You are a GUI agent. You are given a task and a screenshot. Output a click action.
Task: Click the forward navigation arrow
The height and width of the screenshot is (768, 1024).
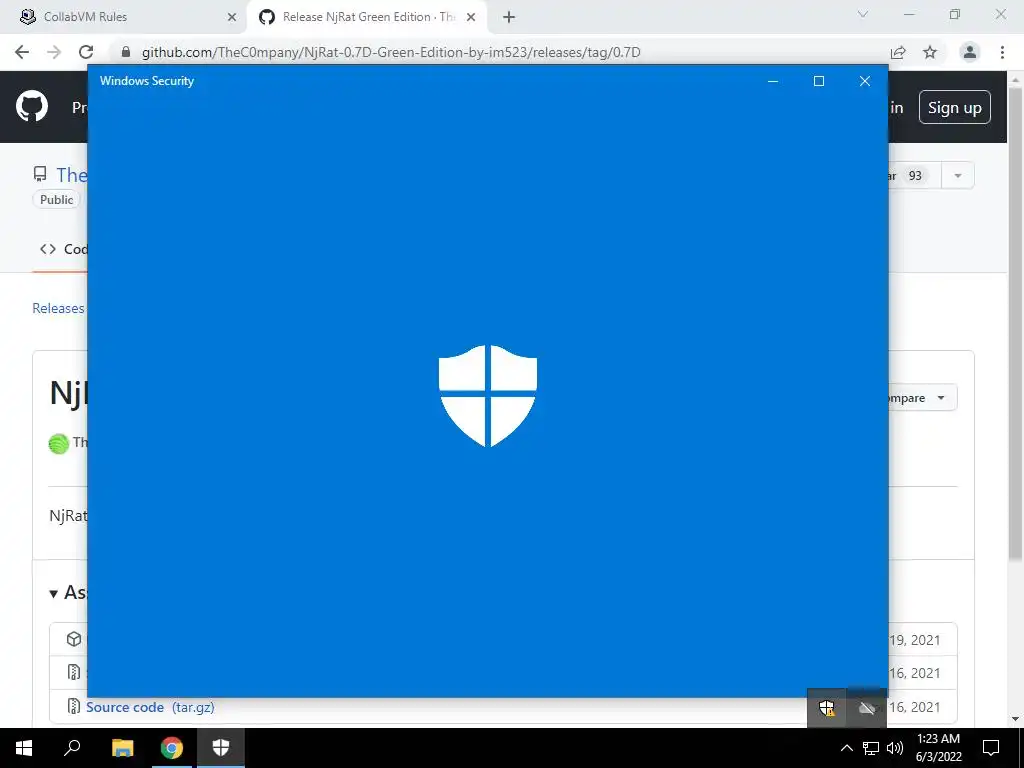coord(54,52)
